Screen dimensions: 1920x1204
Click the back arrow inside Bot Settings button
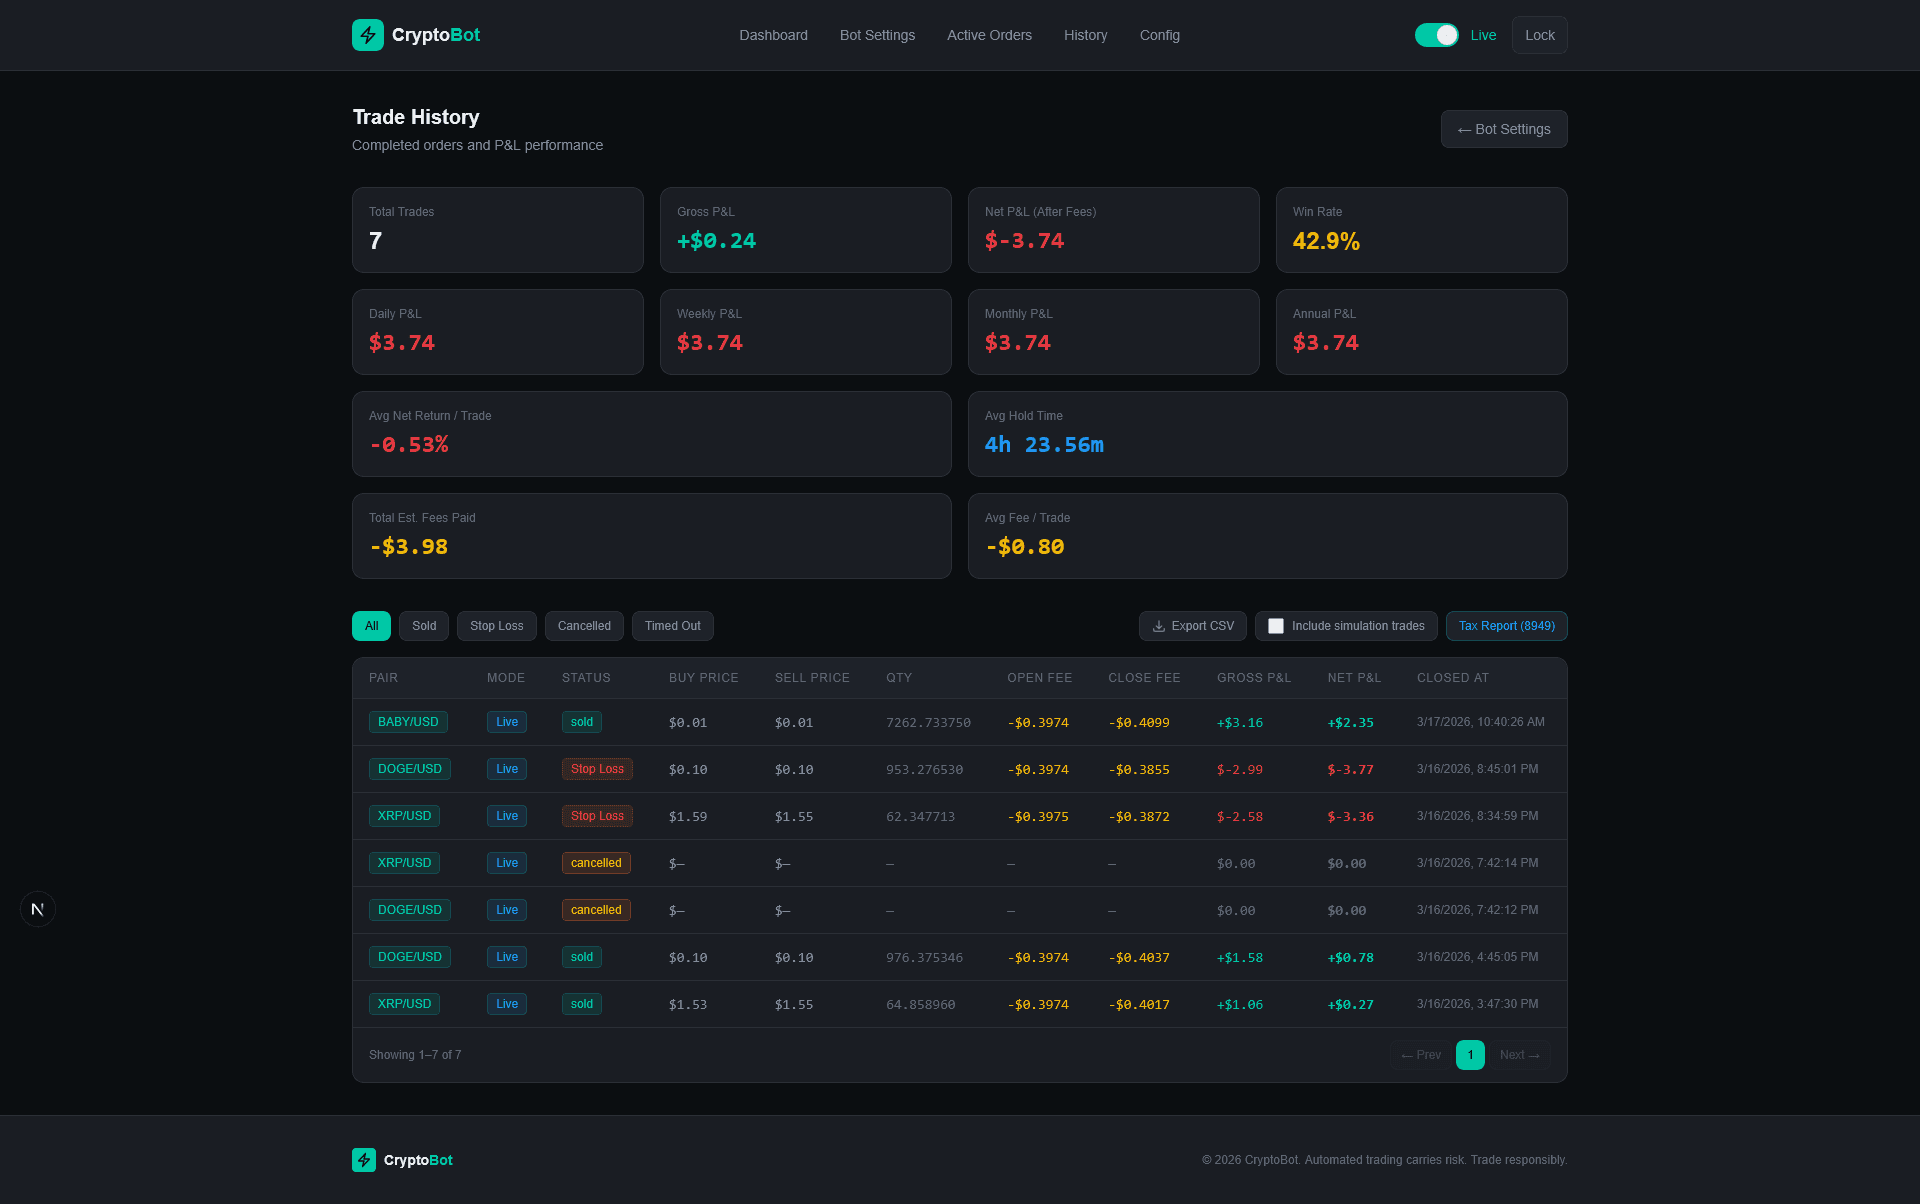tap(1466, 129)
